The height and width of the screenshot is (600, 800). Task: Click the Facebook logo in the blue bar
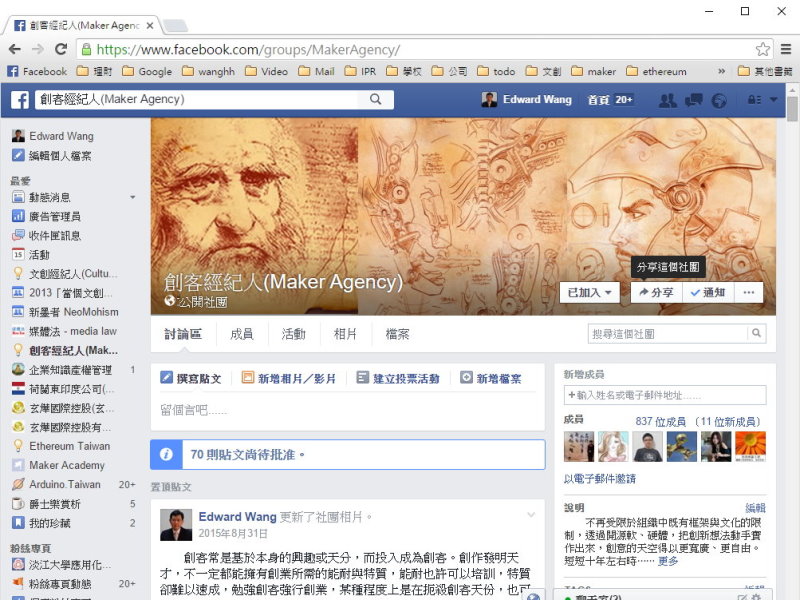click(x=19, y=99)
